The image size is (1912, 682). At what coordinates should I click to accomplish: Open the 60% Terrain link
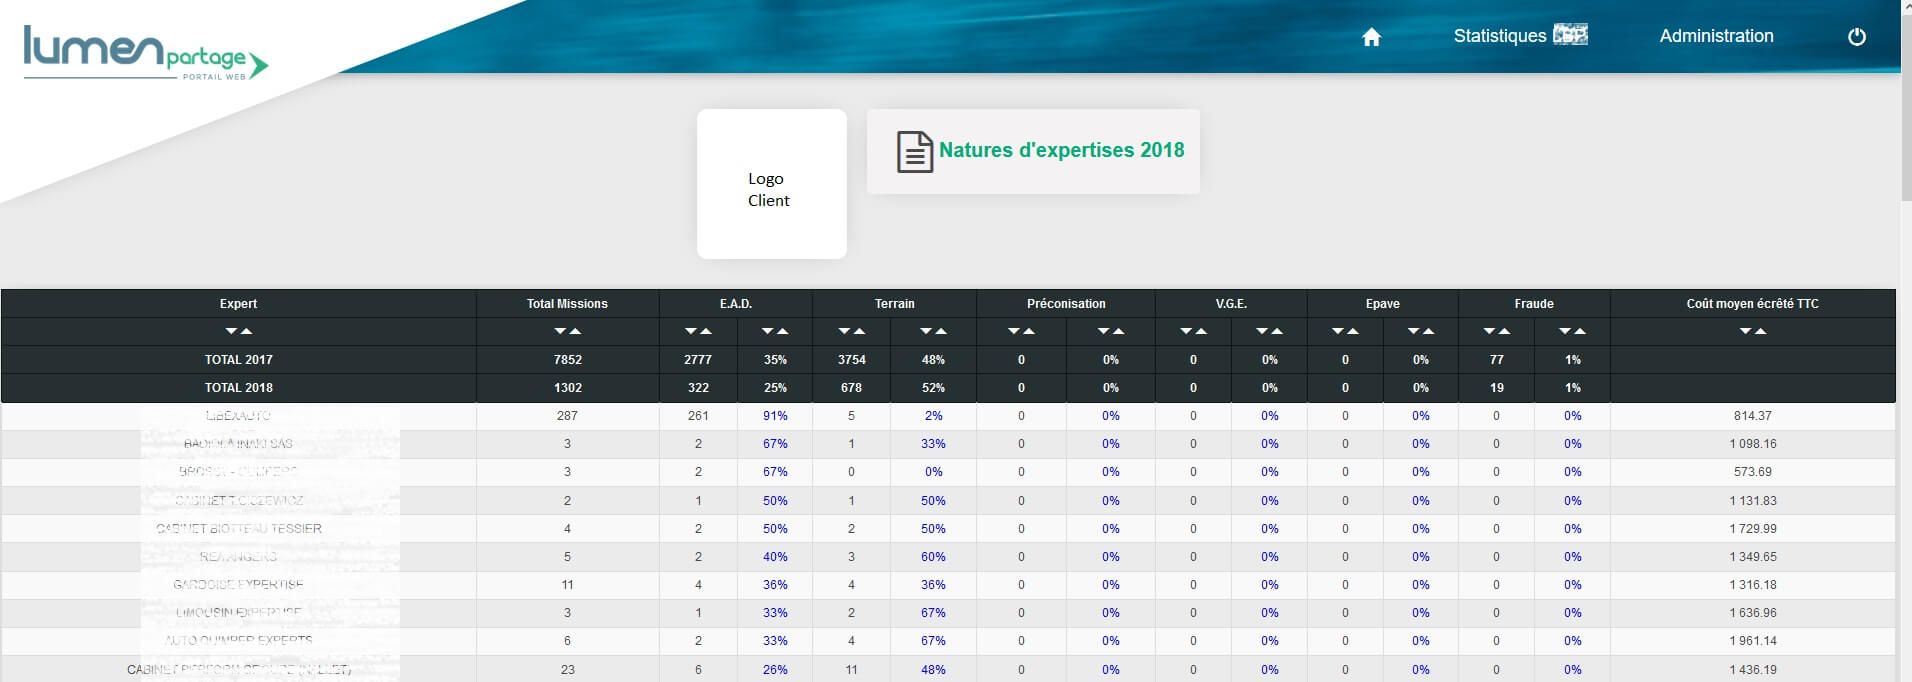[933, 557]
